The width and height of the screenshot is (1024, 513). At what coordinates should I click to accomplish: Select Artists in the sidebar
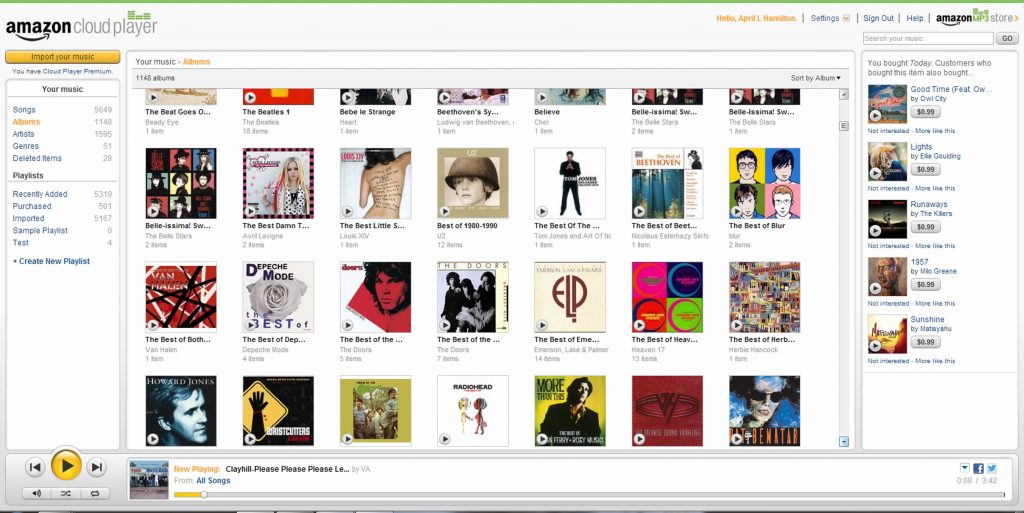tap(24, 134)
